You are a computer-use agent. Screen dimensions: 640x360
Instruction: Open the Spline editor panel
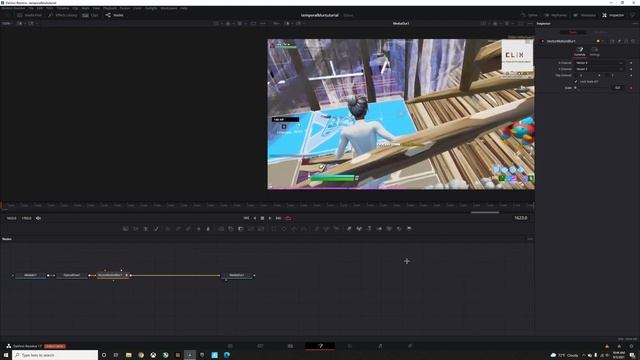click(529, 15)
